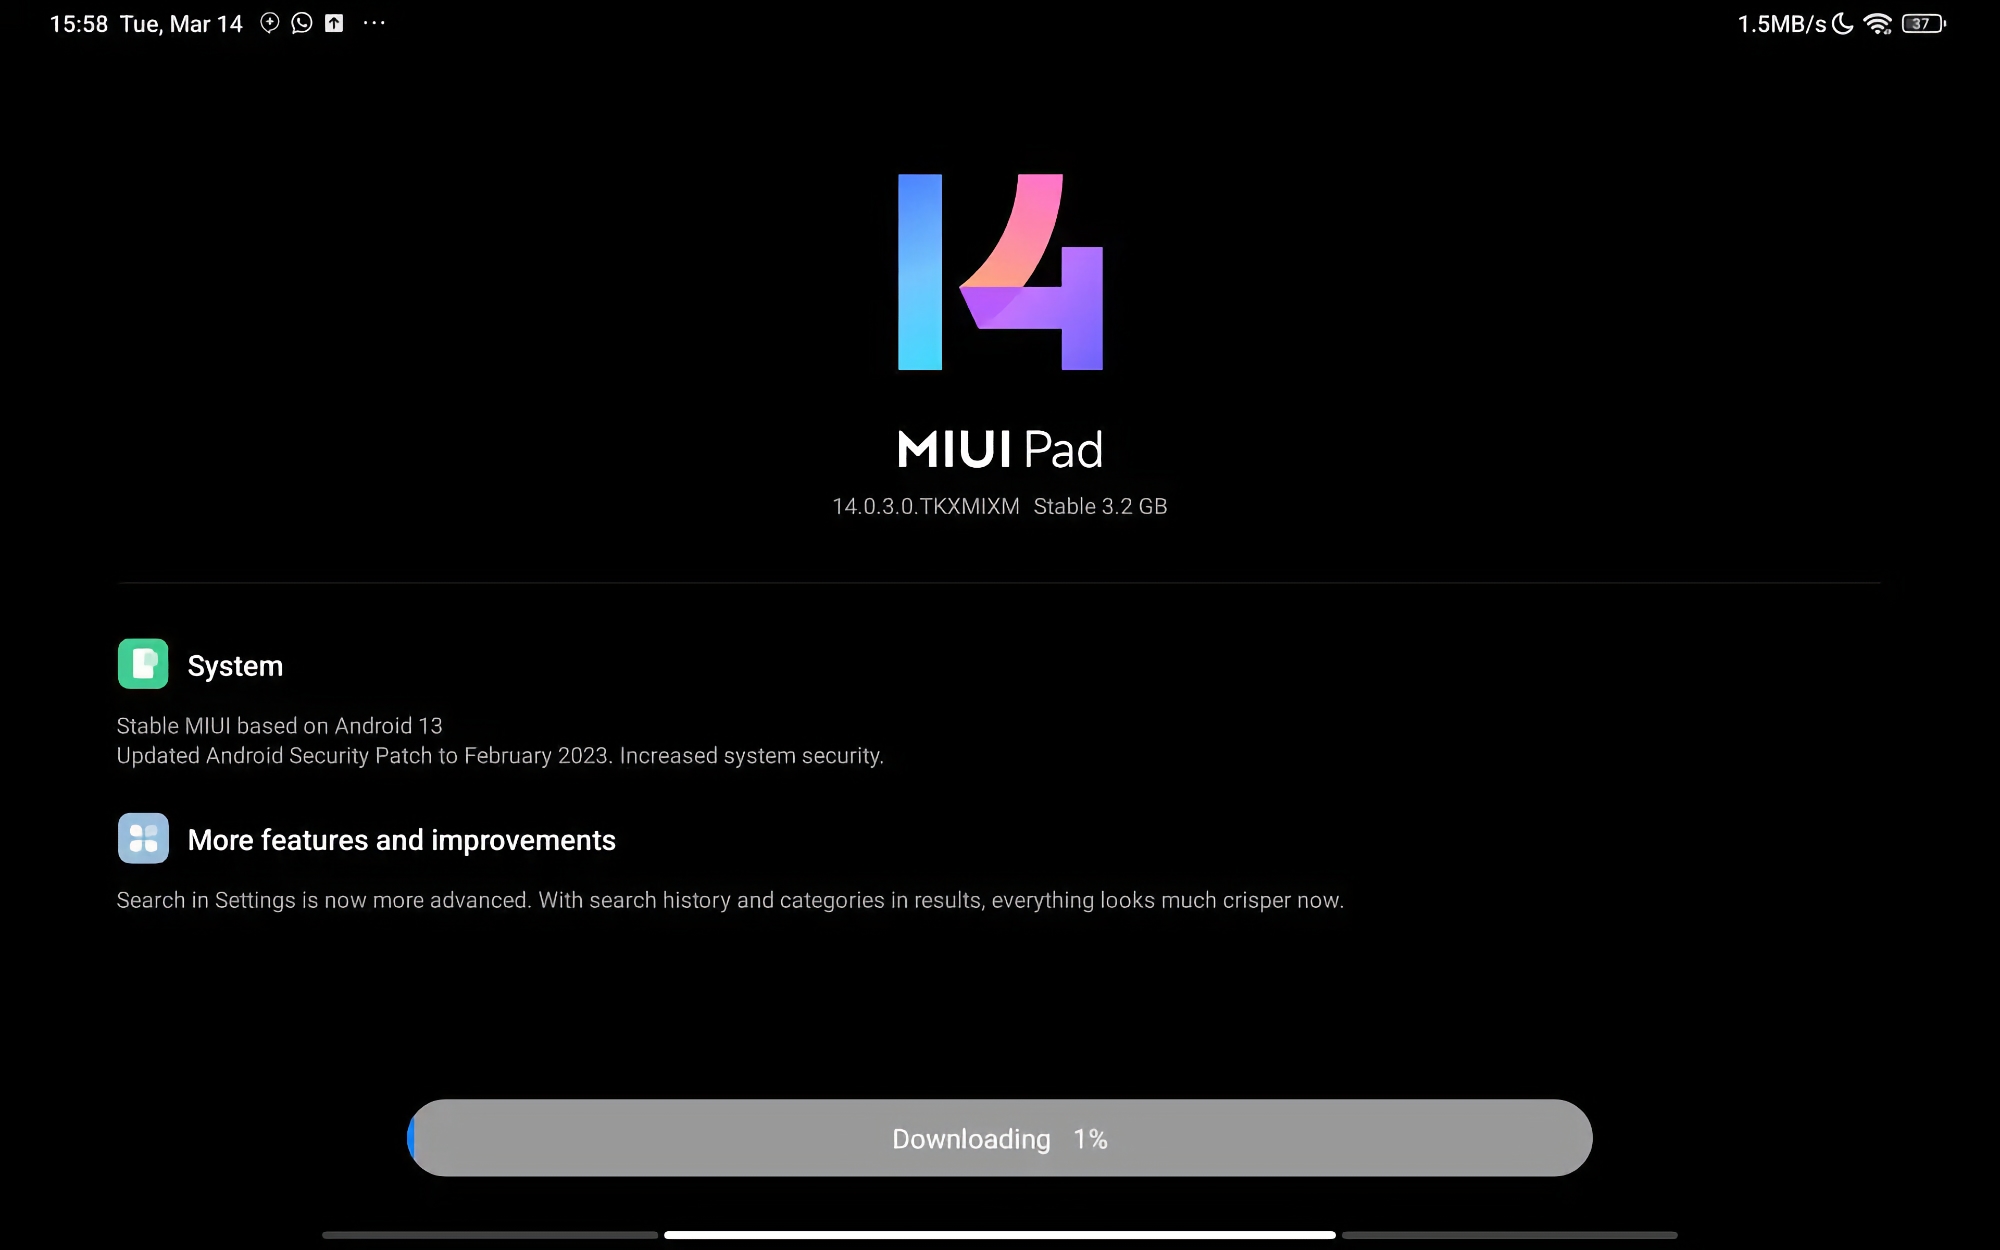
Task: Click the Android Security Patch update line
Action: click(x=500, y=756)
